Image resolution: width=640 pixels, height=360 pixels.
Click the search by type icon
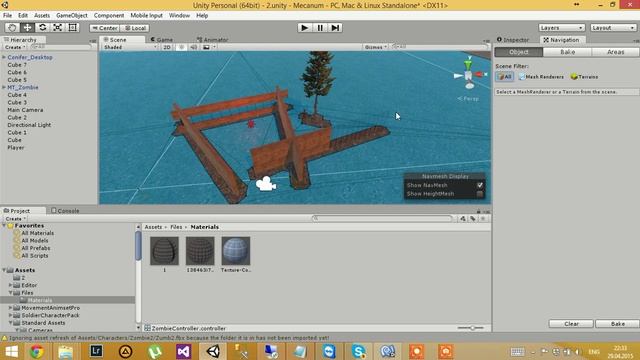tap(462, 219)
